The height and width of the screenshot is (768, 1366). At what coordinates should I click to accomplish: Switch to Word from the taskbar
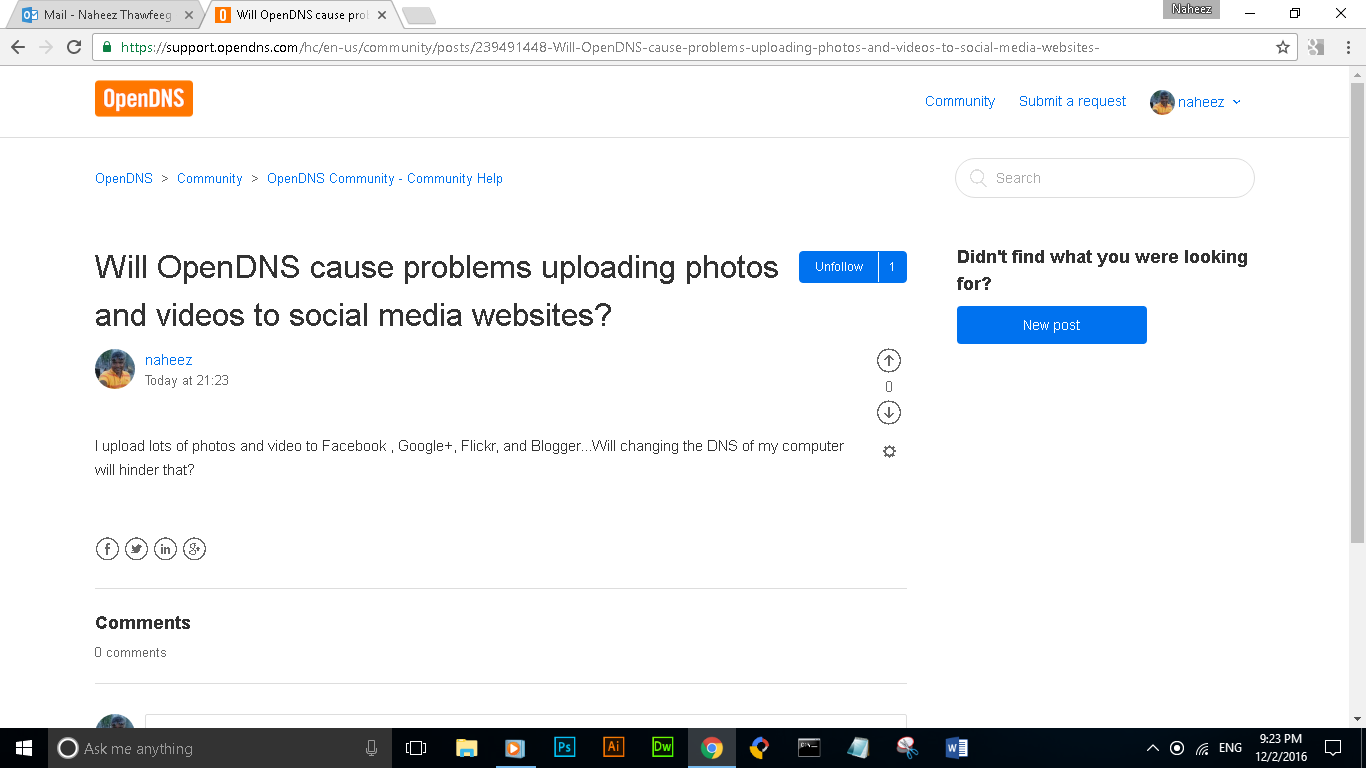point(956,748)
